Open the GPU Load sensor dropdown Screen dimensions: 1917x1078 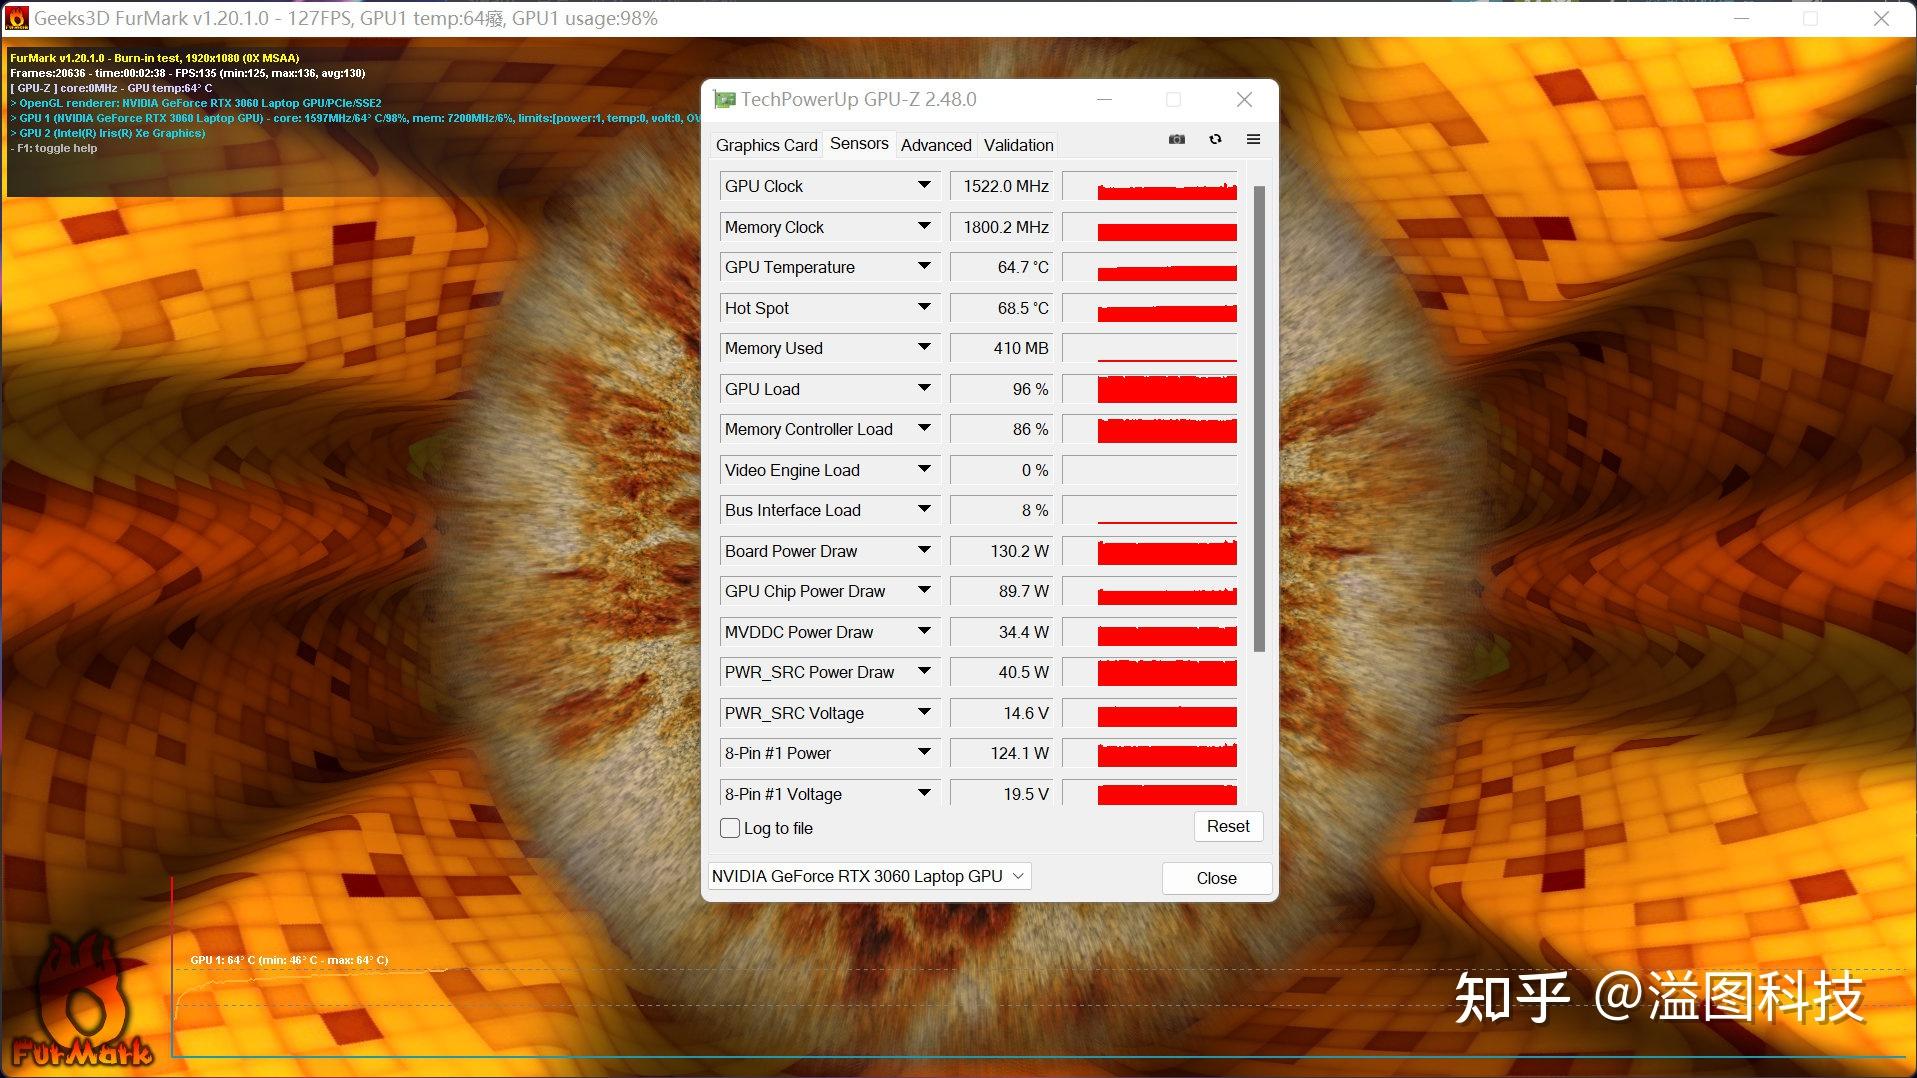pos(924,388)
